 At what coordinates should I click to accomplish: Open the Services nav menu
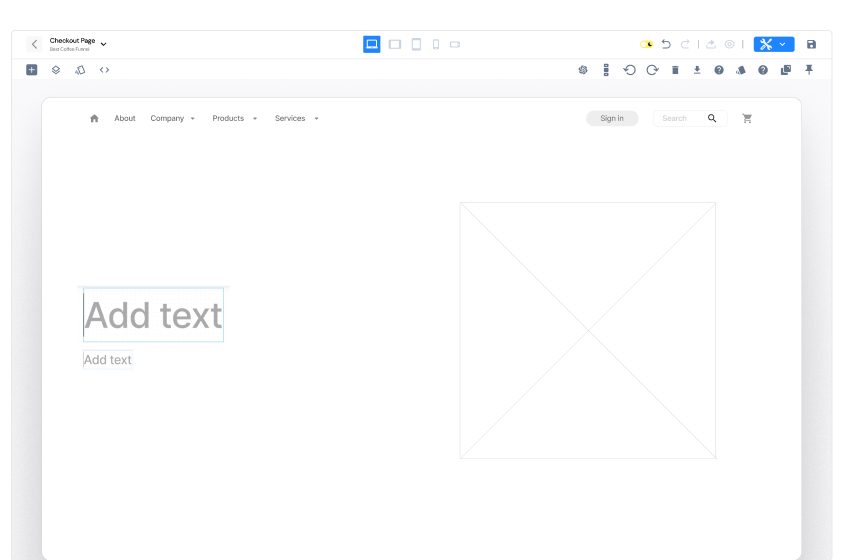(x=290, y=118)
